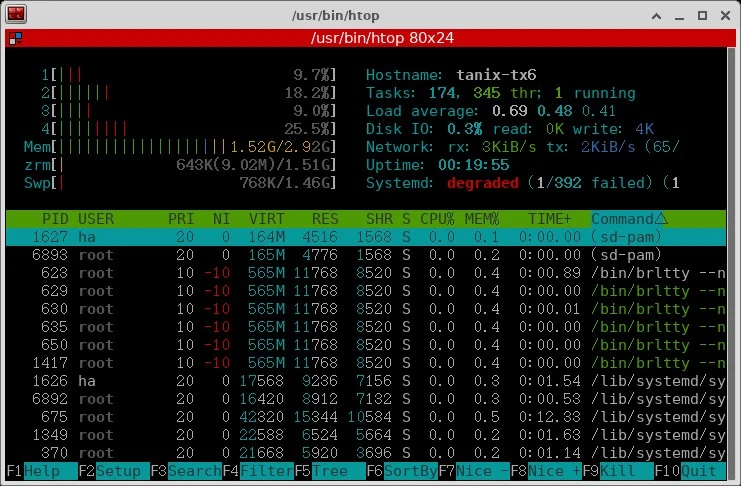The width and height of the screenshot is (741, 486).
Task: Open the F6 SortBy menu
Action: pos(402,471)
